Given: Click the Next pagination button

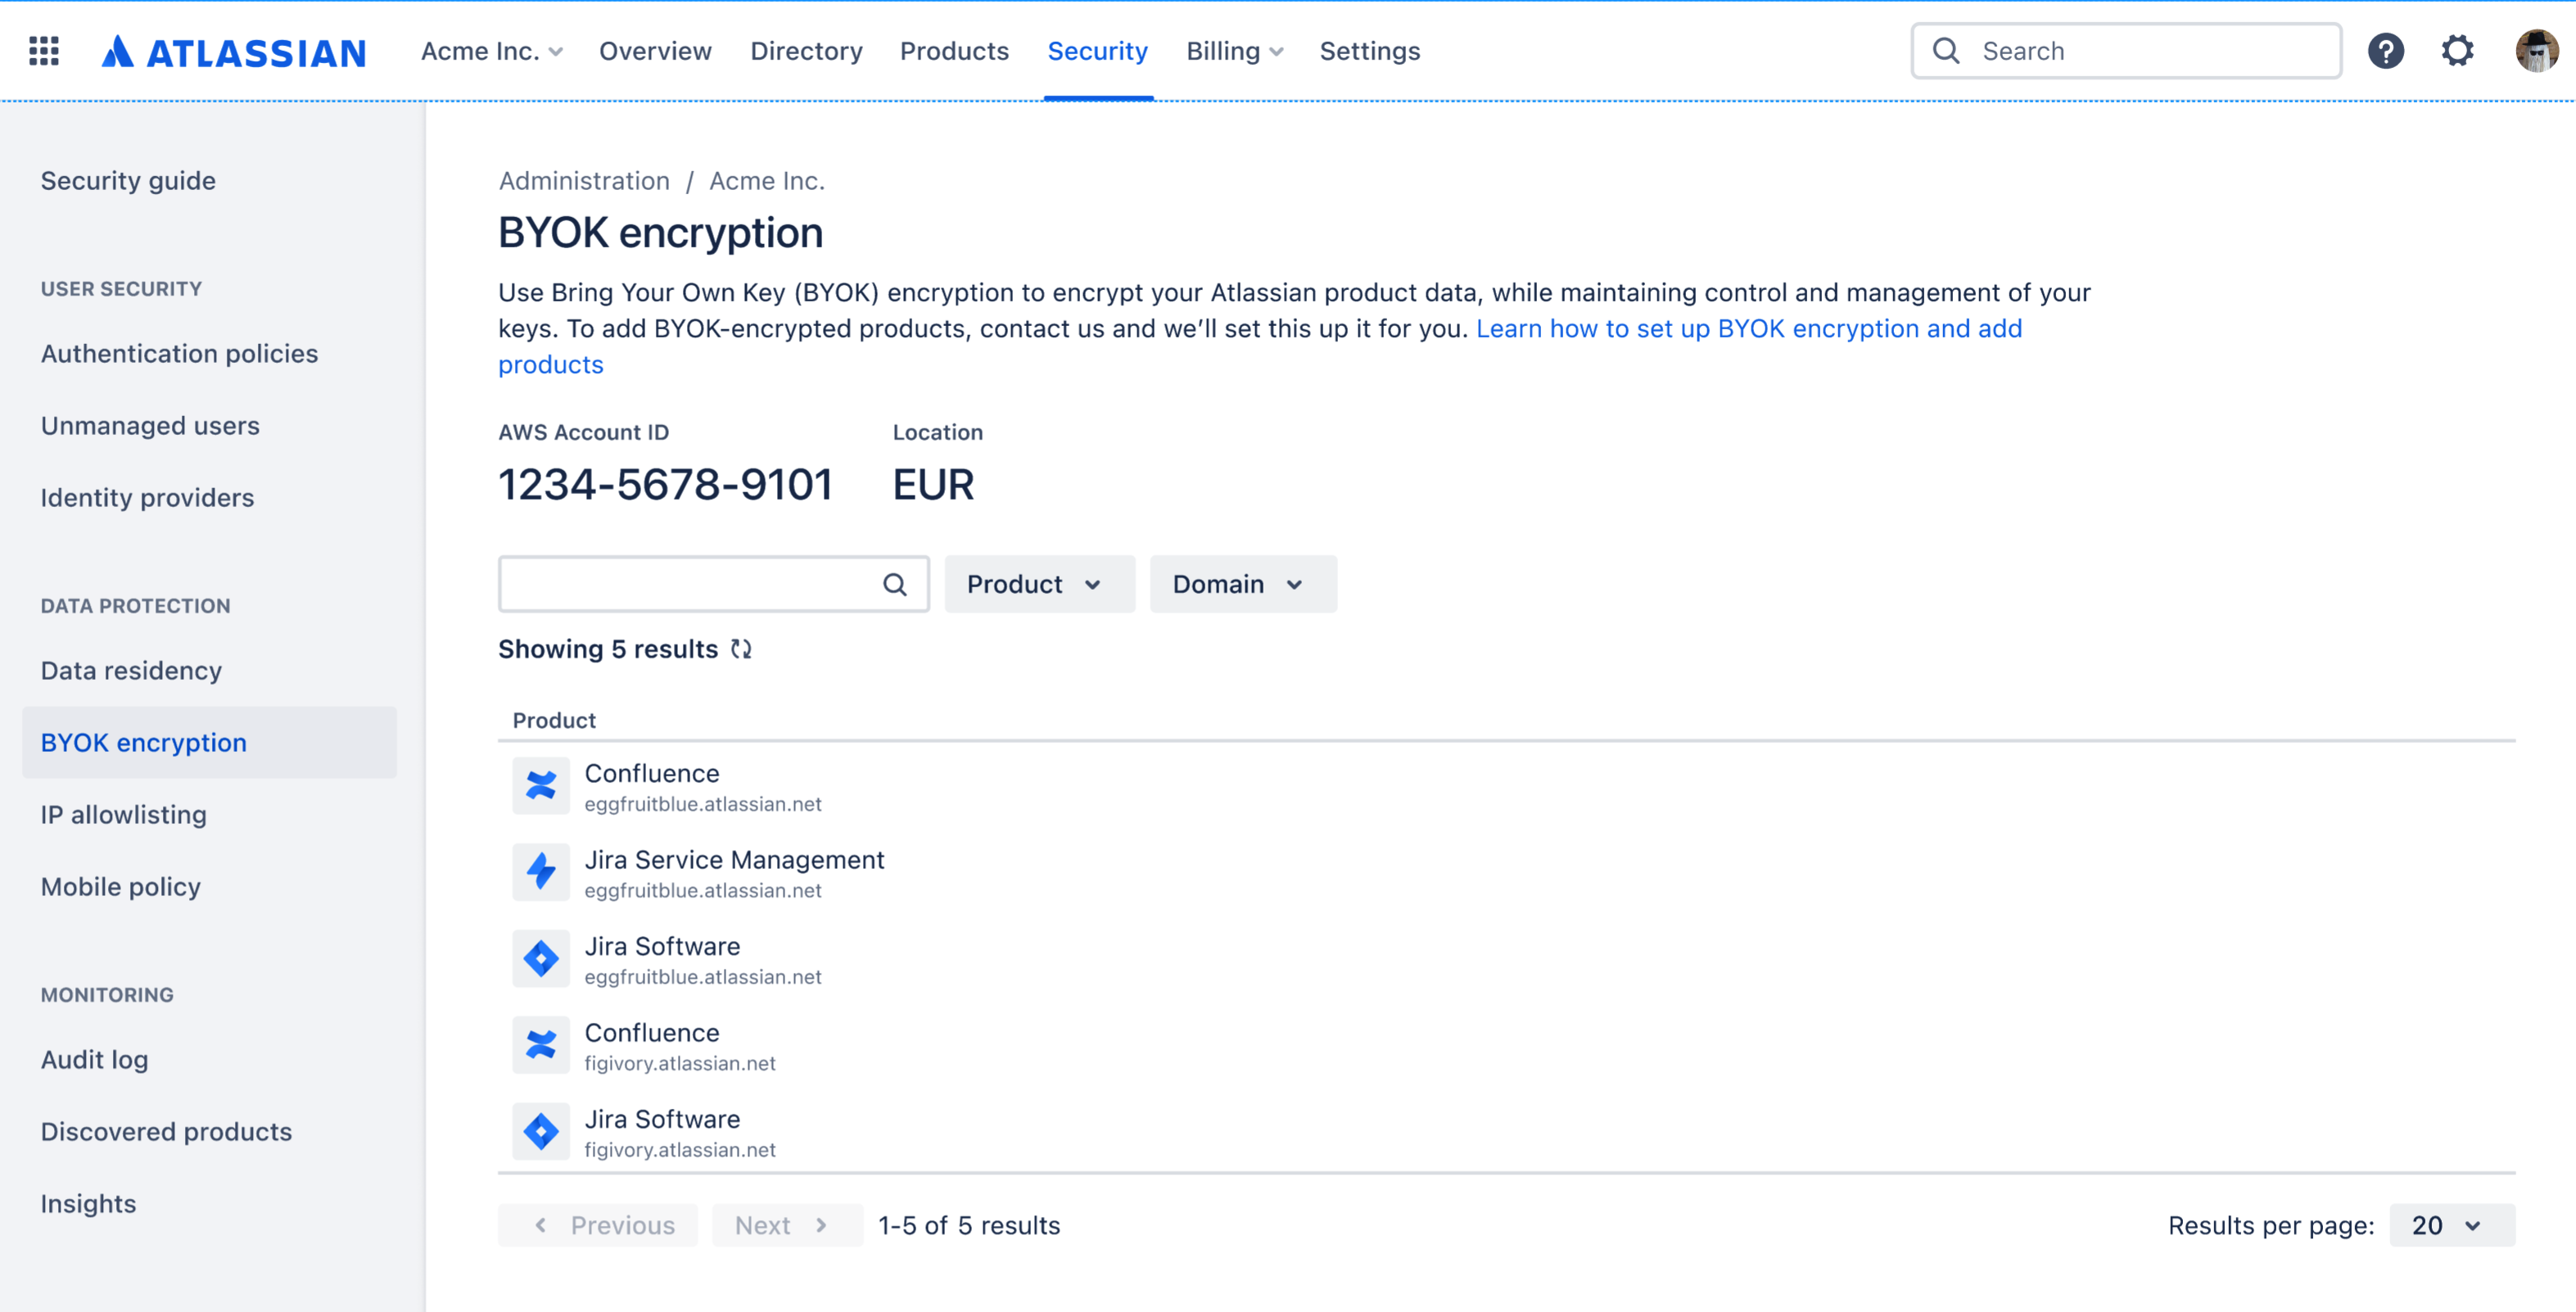Looking at the screenshot, I should point(786,1225).
